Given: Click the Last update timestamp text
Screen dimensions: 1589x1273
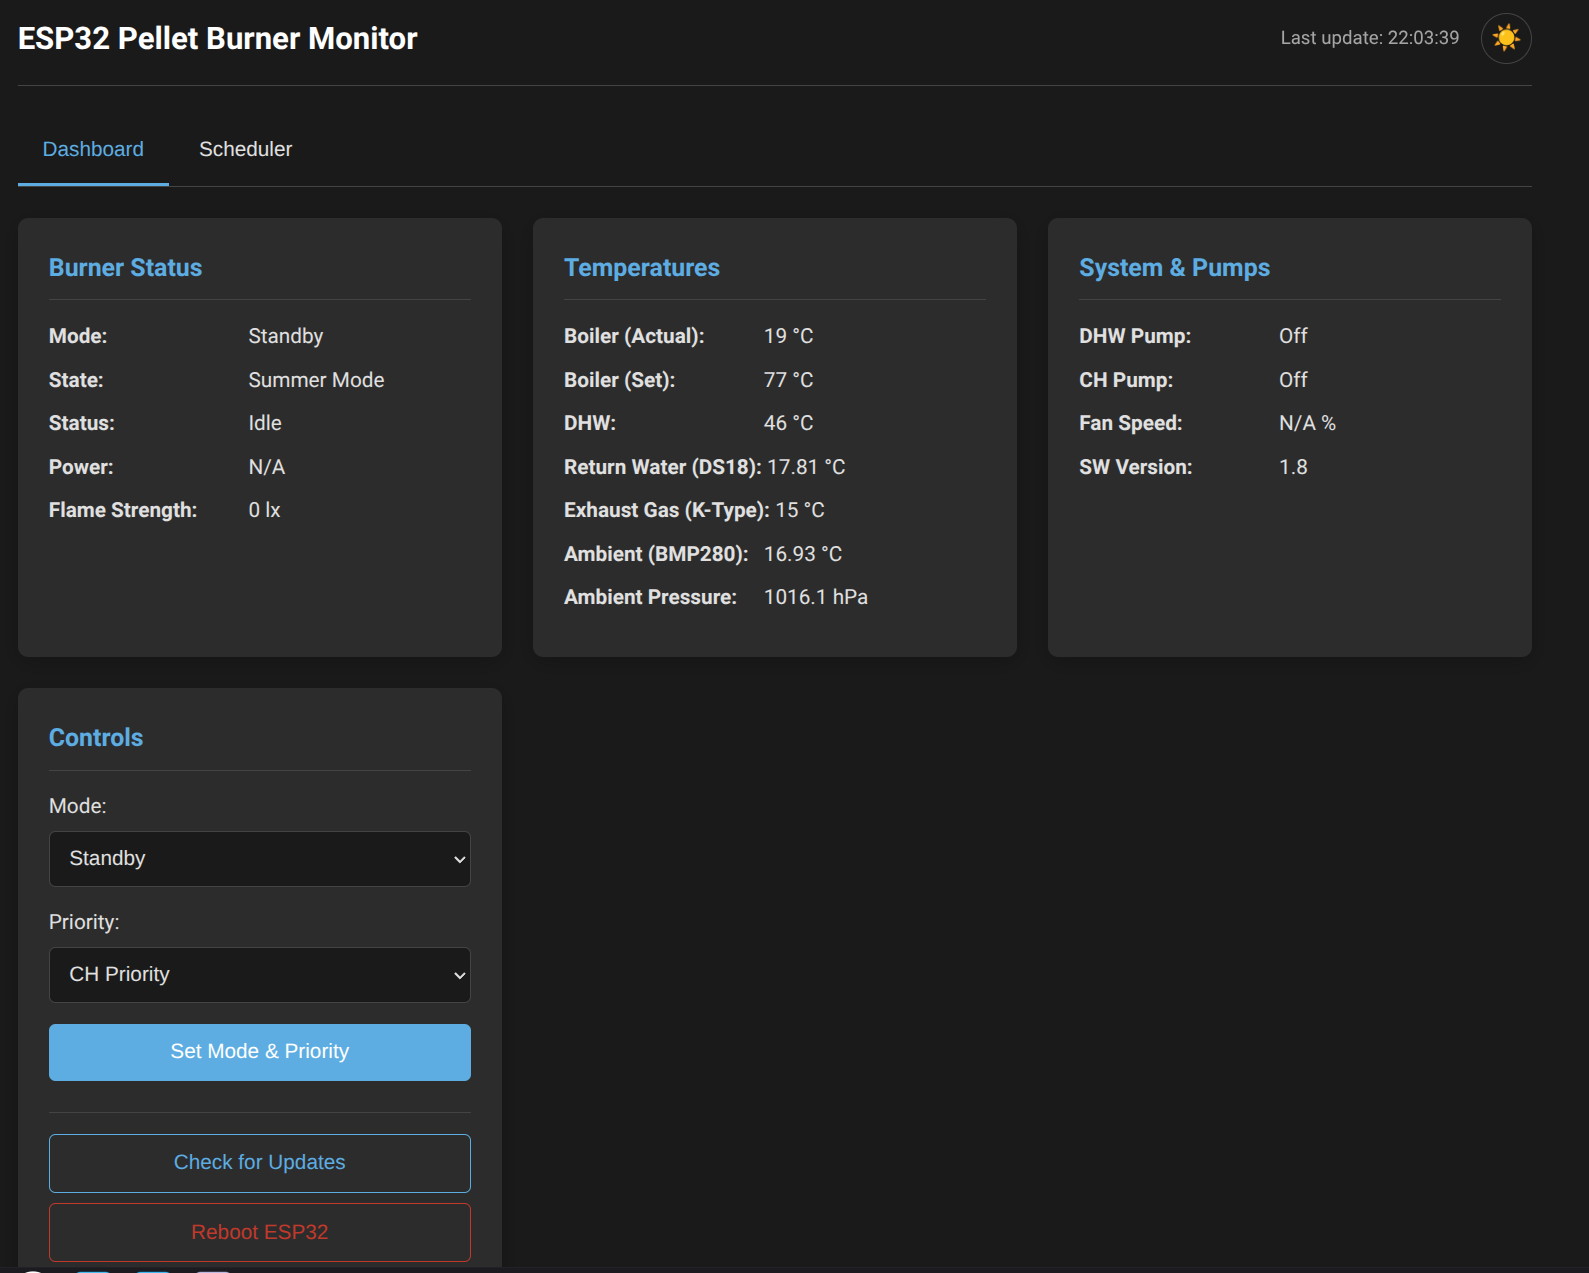Looking at the screenshot, I should point(1369,38).
